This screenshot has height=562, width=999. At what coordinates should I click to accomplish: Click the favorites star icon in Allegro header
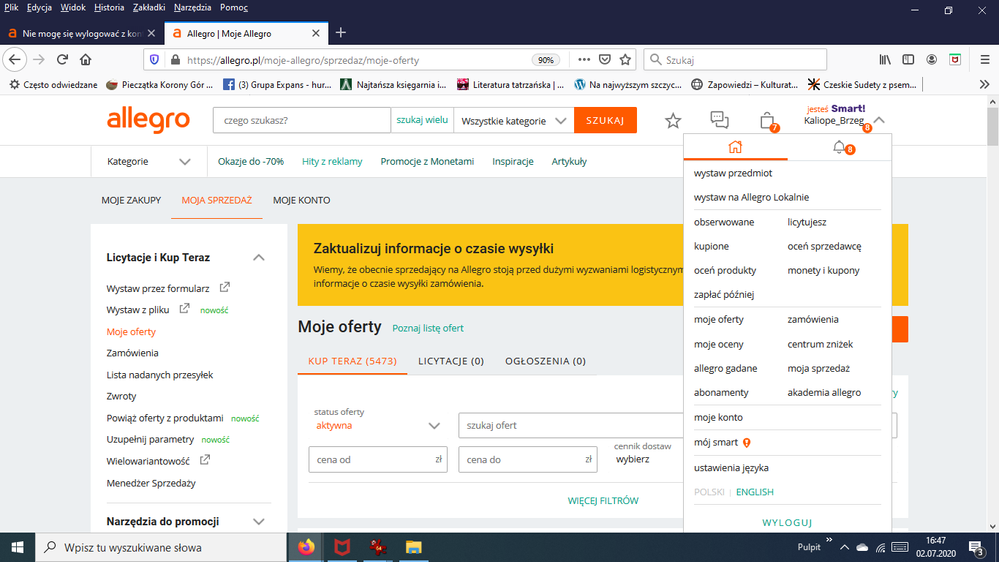tap(673, 121)
